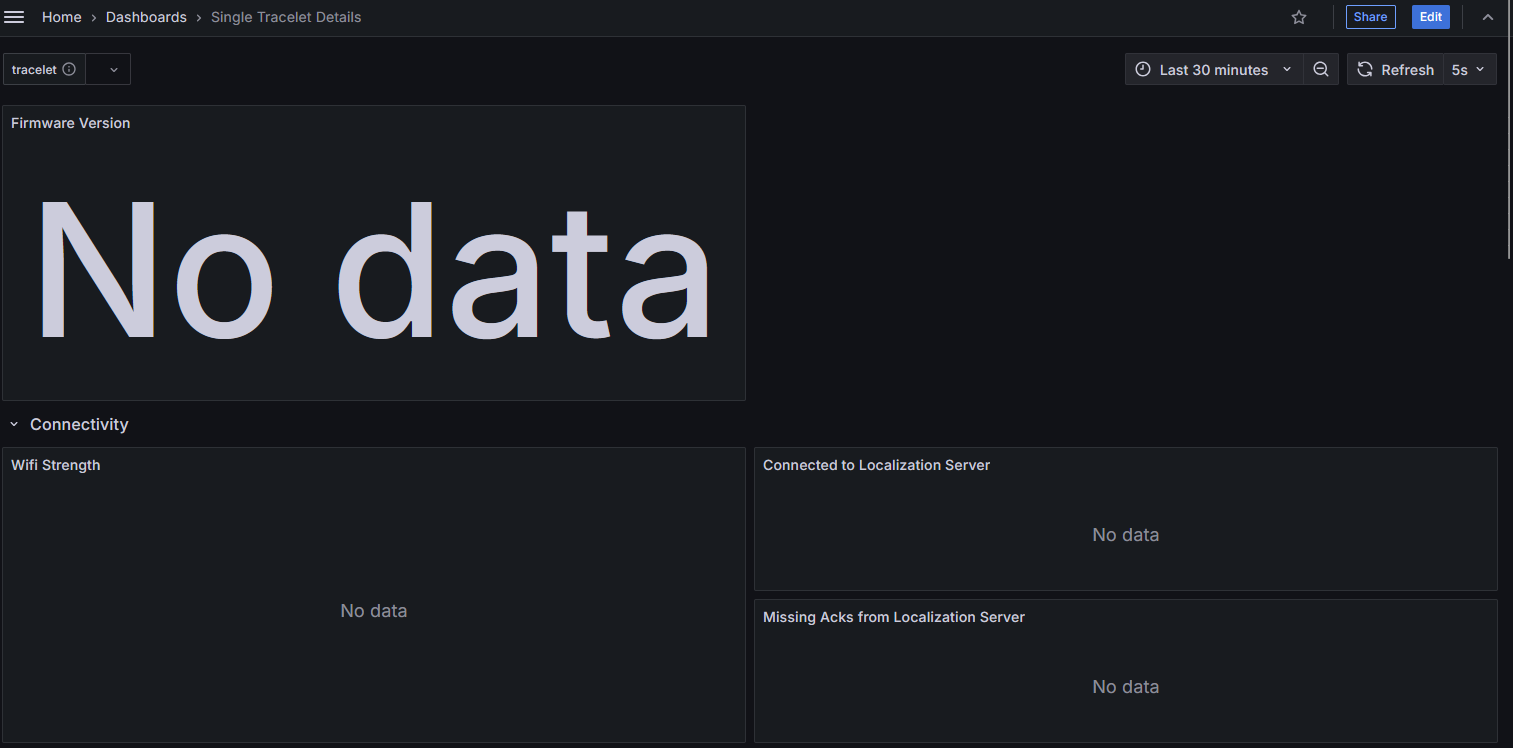Navigate to Dashboards breadcrumb
Image resolution: width=1513 pixels, height=748 pixels.
146,17
